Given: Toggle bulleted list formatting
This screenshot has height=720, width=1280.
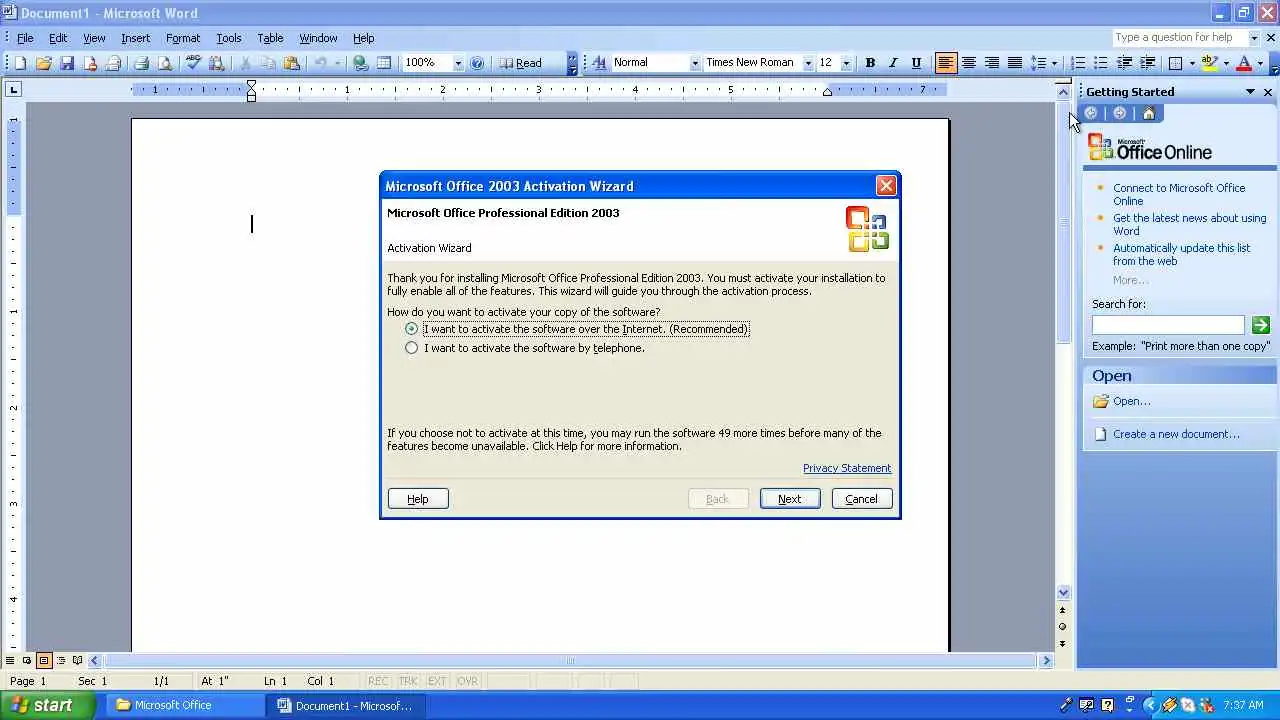Looking at the screenshot, I should pos(1101,63).
